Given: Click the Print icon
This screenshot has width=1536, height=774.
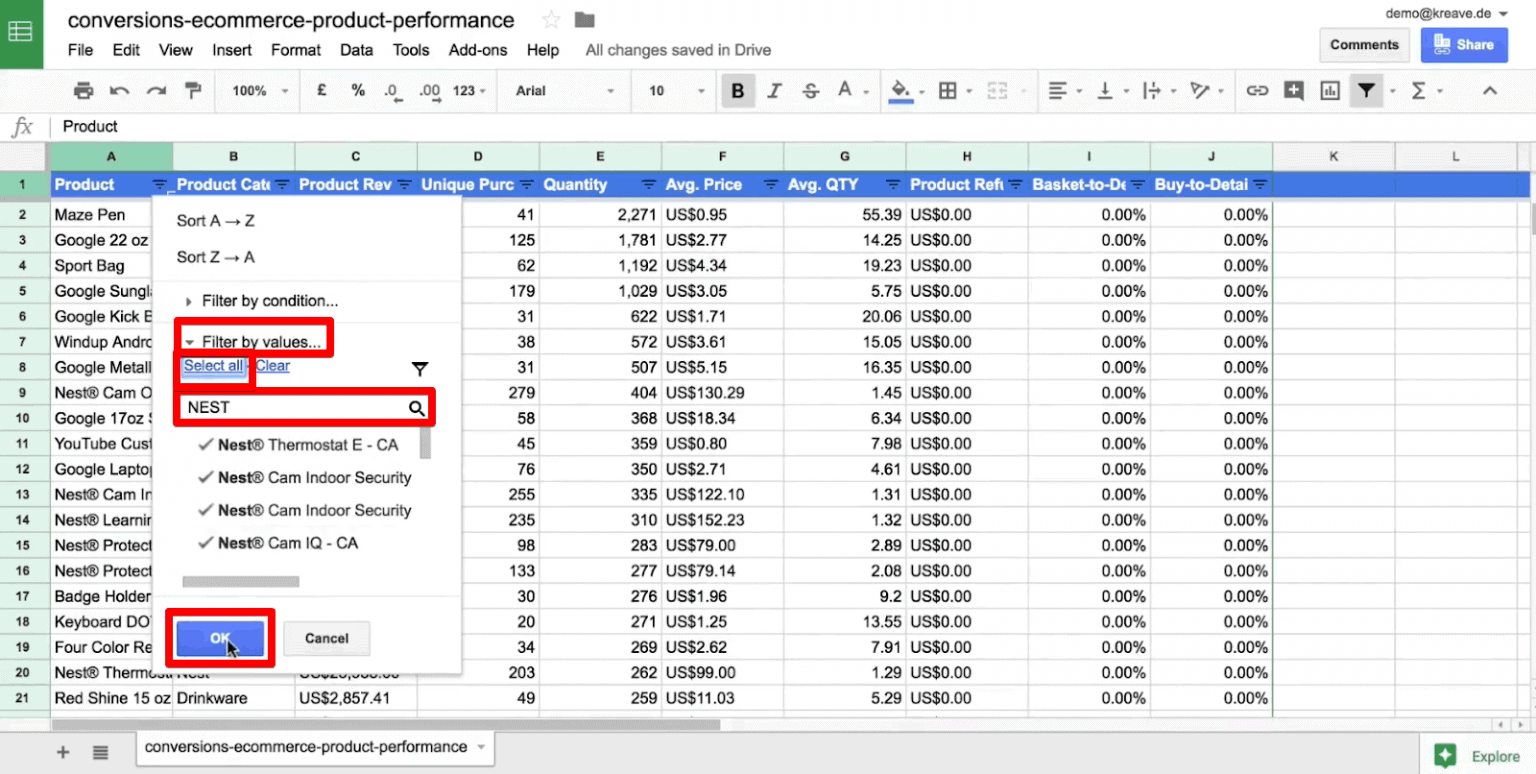Looking at the screenshot, I should 83,91.
